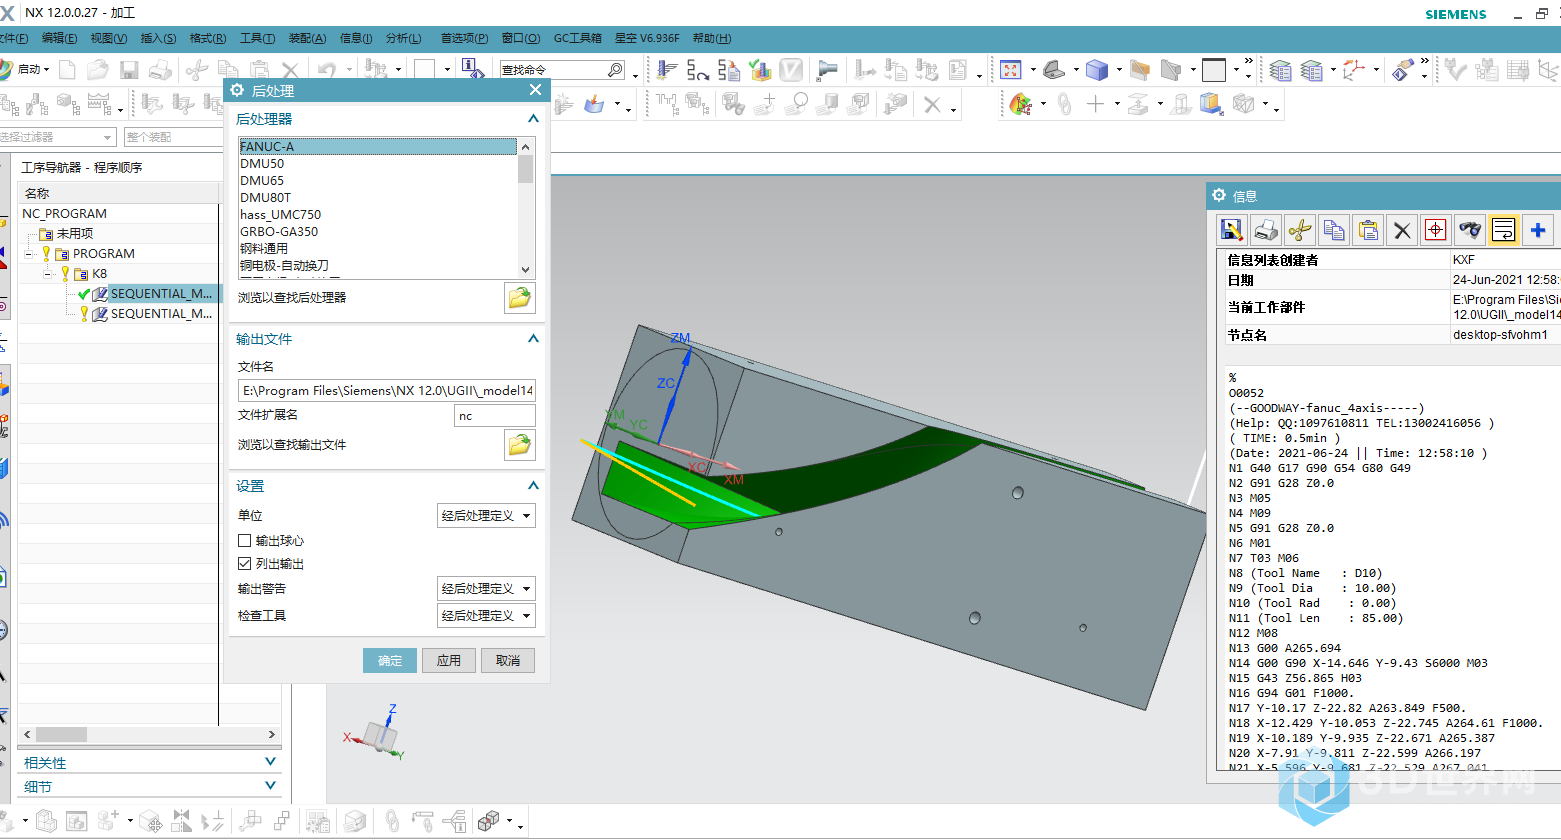Open the 输出警告 dropdown
Viewport: 1561px width, 840px height.
(487, 589)
